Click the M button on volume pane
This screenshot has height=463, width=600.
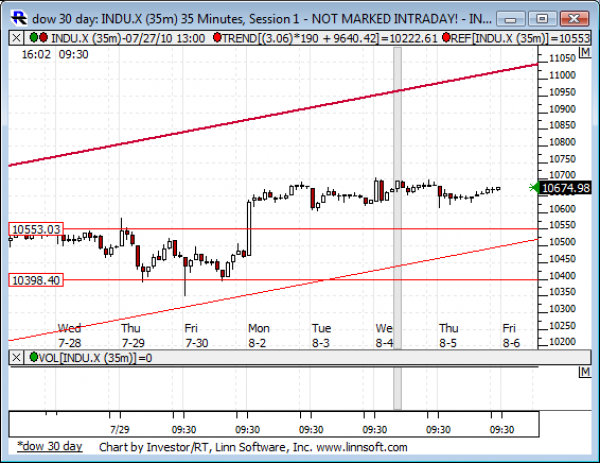[x=585, y=372]
